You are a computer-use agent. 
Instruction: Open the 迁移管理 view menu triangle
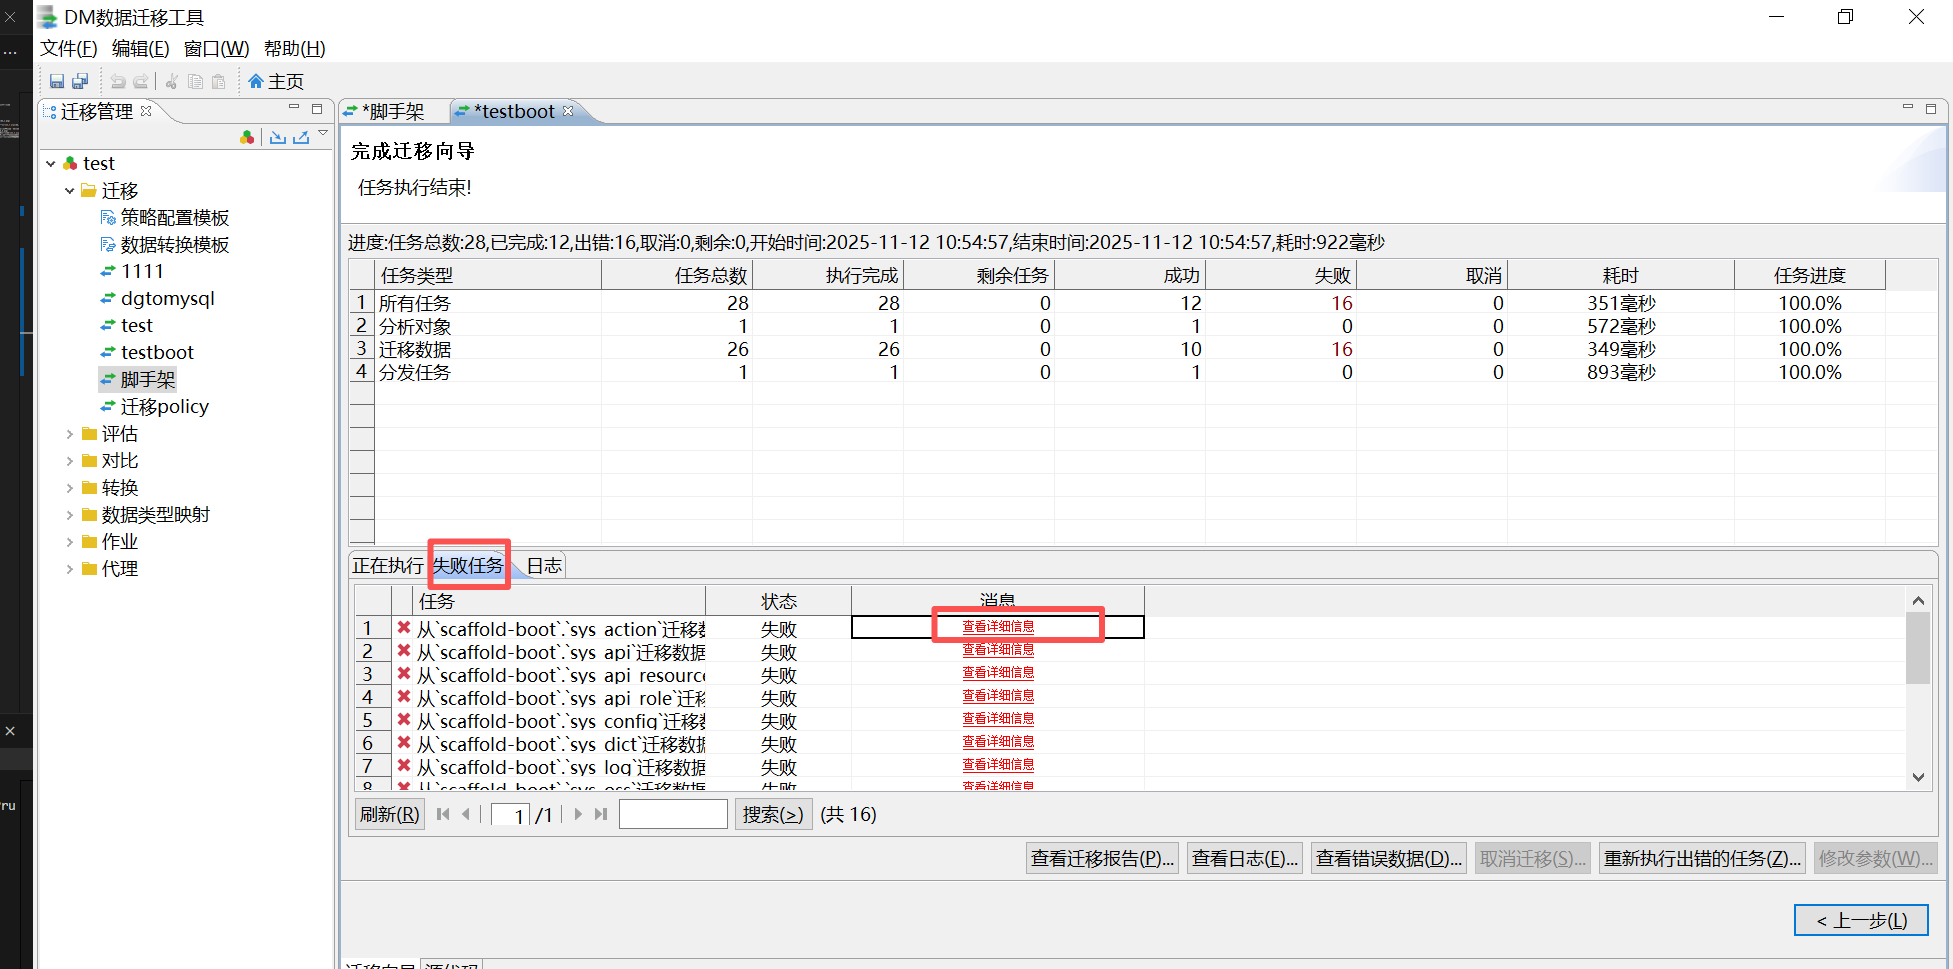point(323,133)
